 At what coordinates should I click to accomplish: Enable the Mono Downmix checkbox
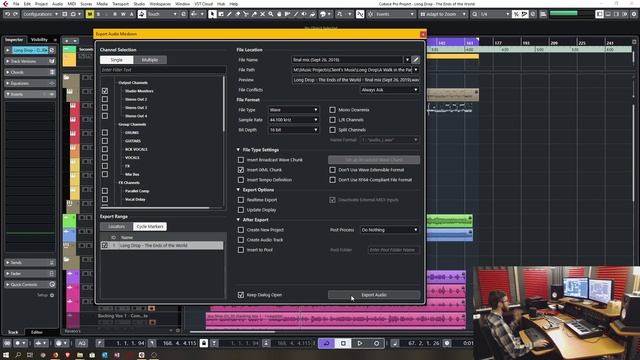332,110
